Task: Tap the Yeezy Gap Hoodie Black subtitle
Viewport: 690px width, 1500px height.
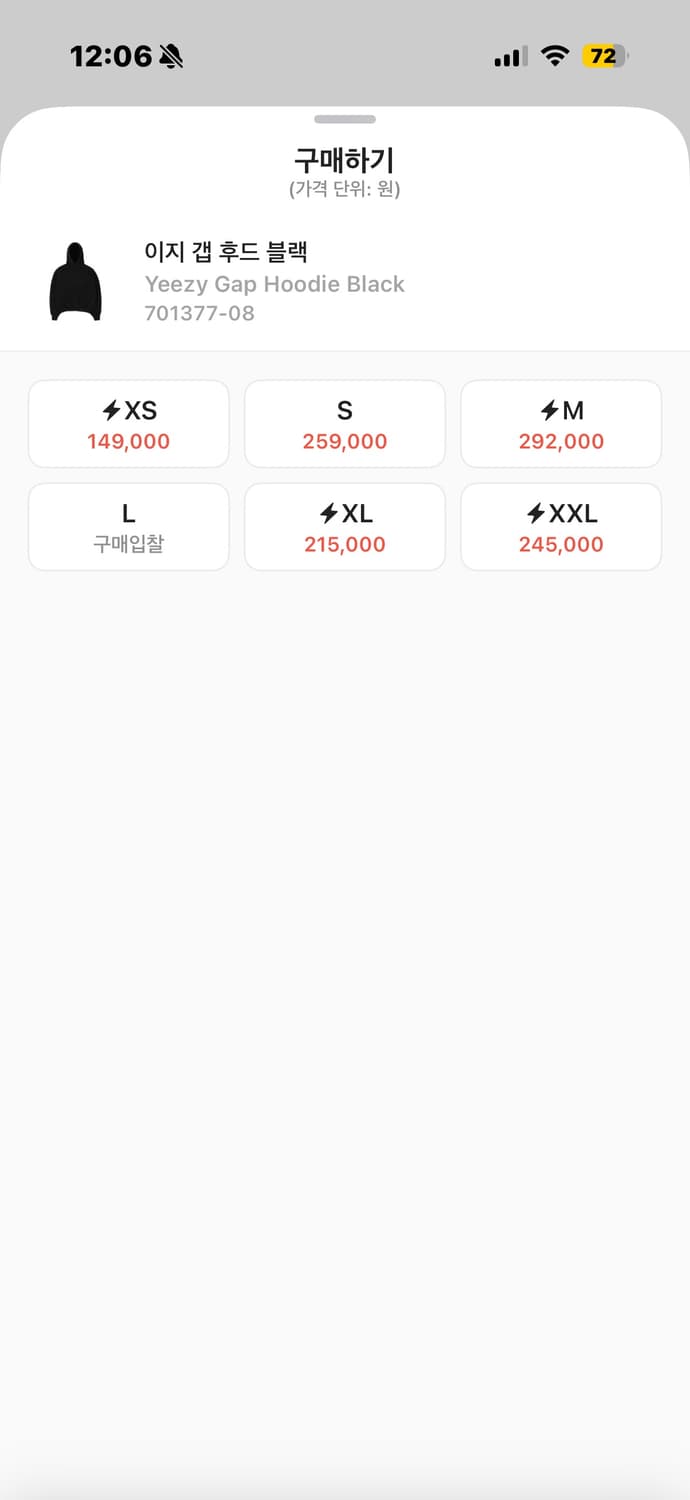Action: (275, 284)
